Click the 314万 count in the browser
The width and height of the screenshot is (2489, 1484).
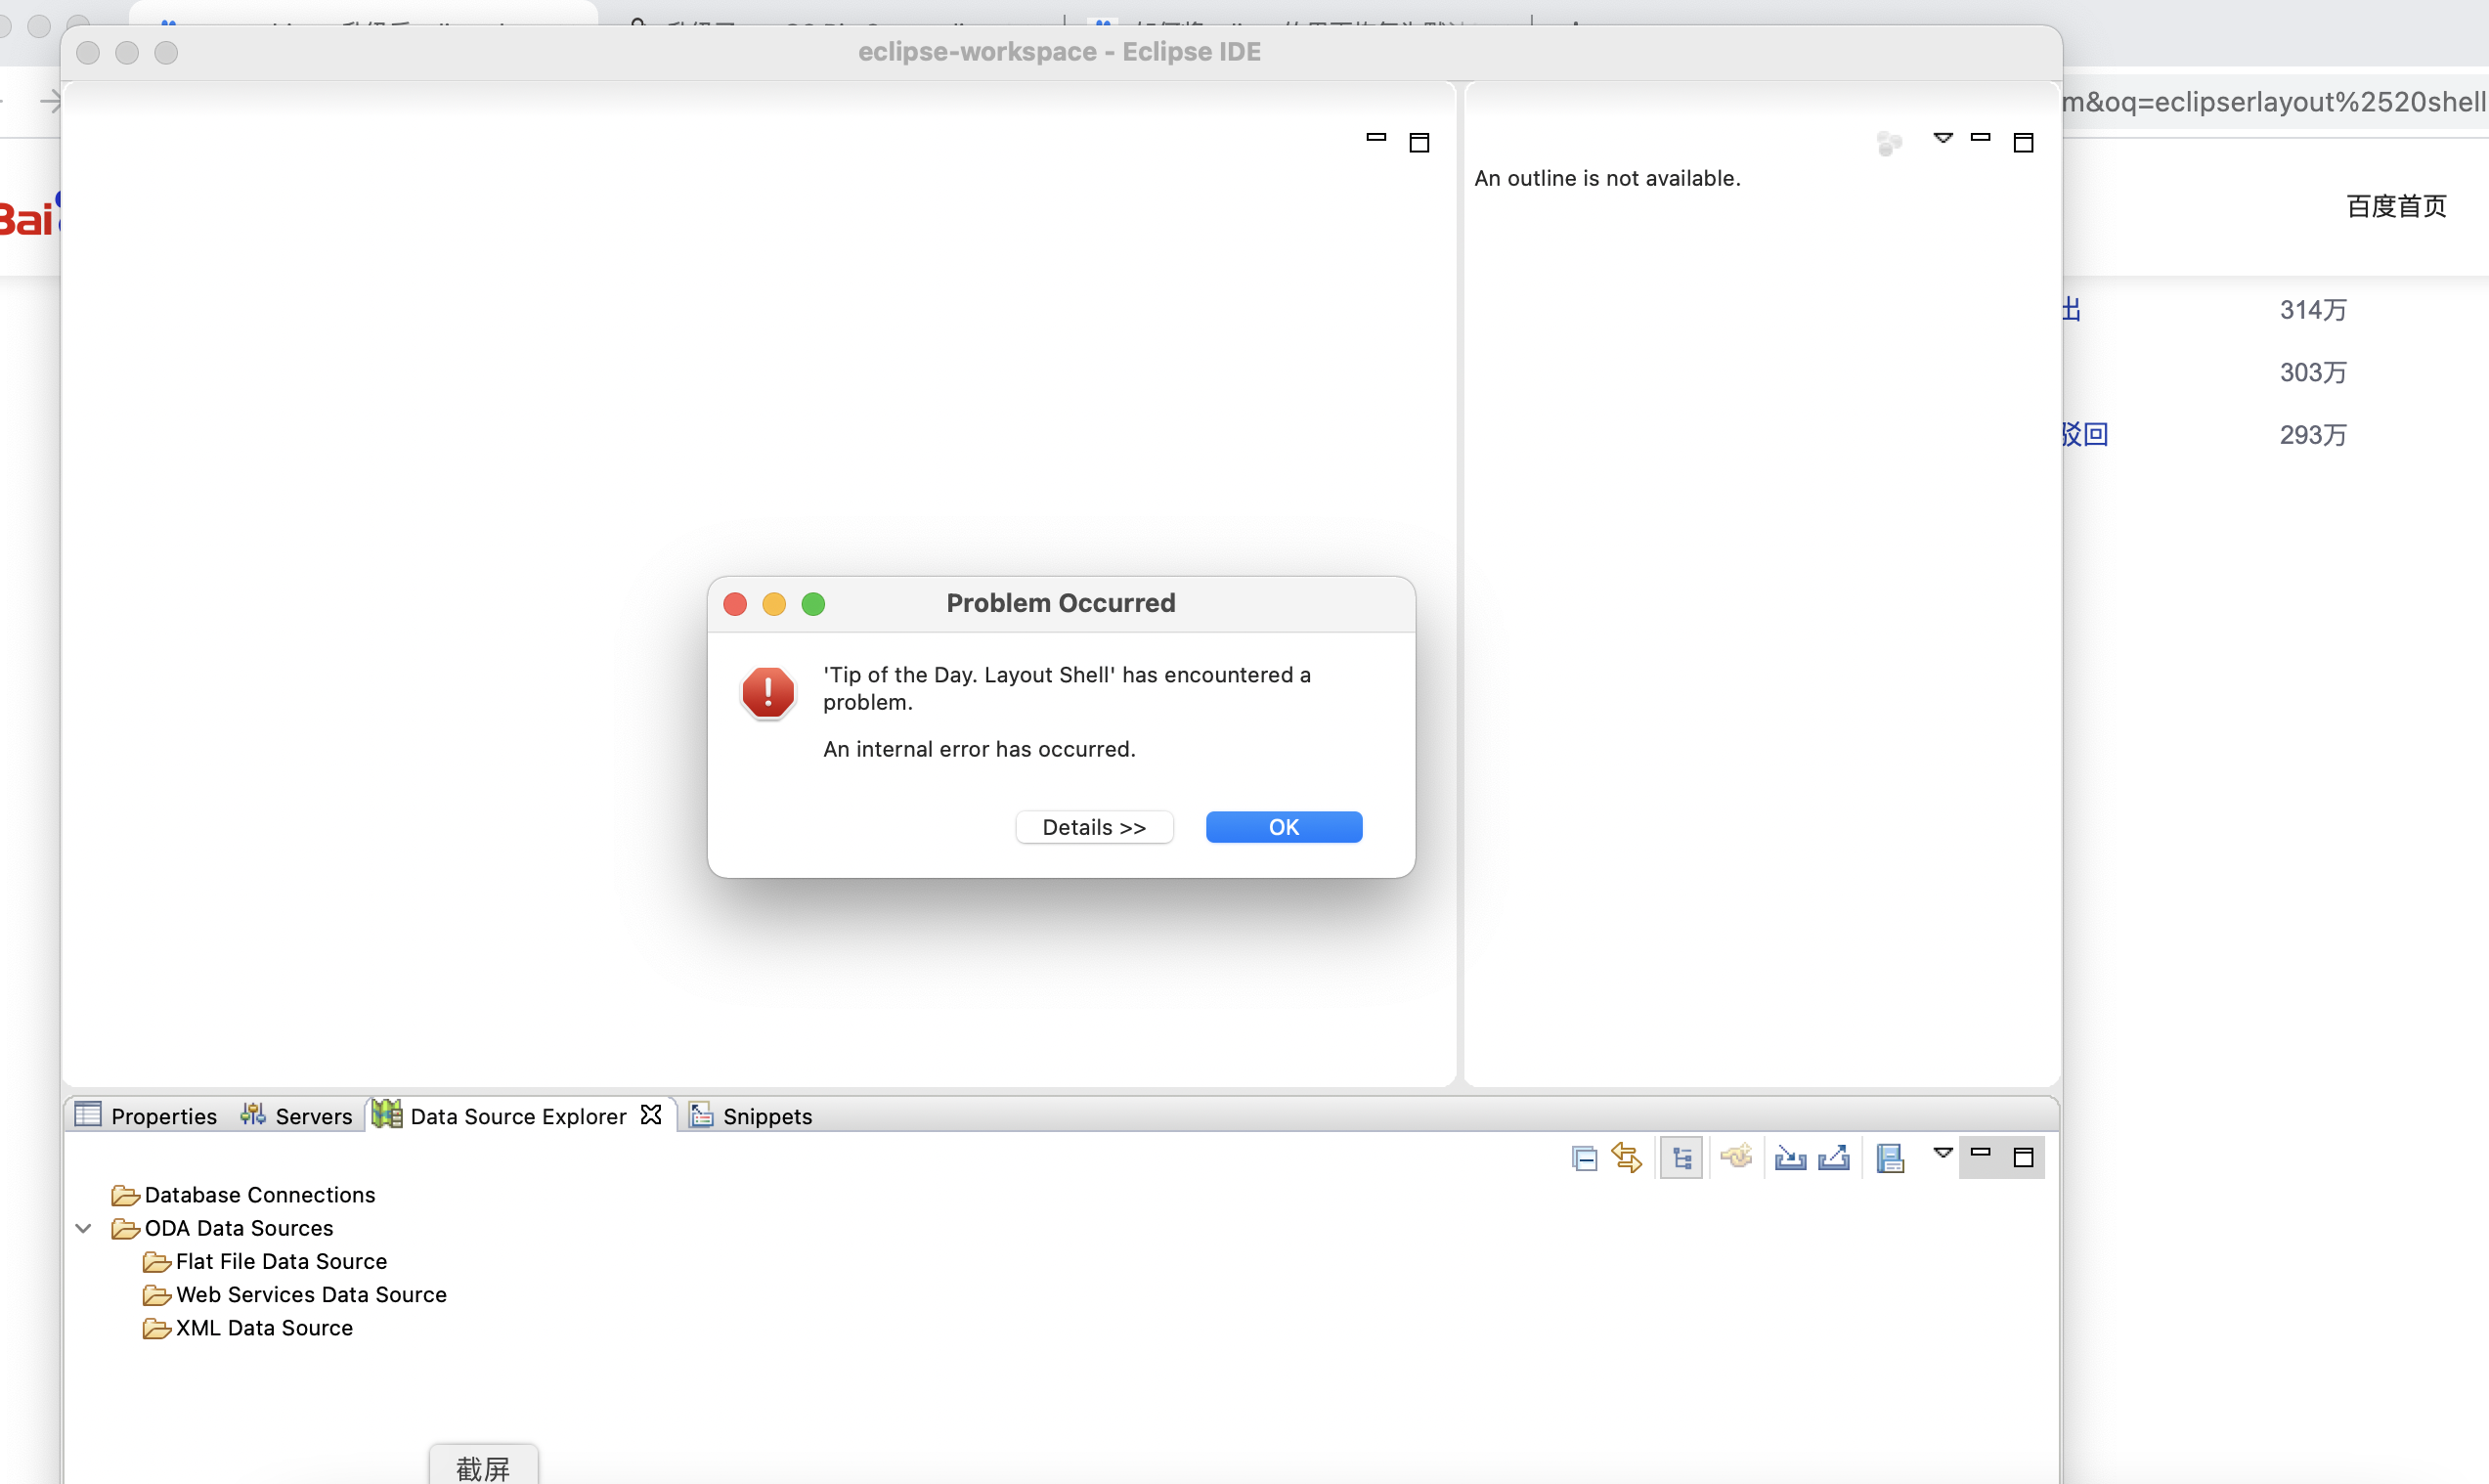click(2313, 310)
